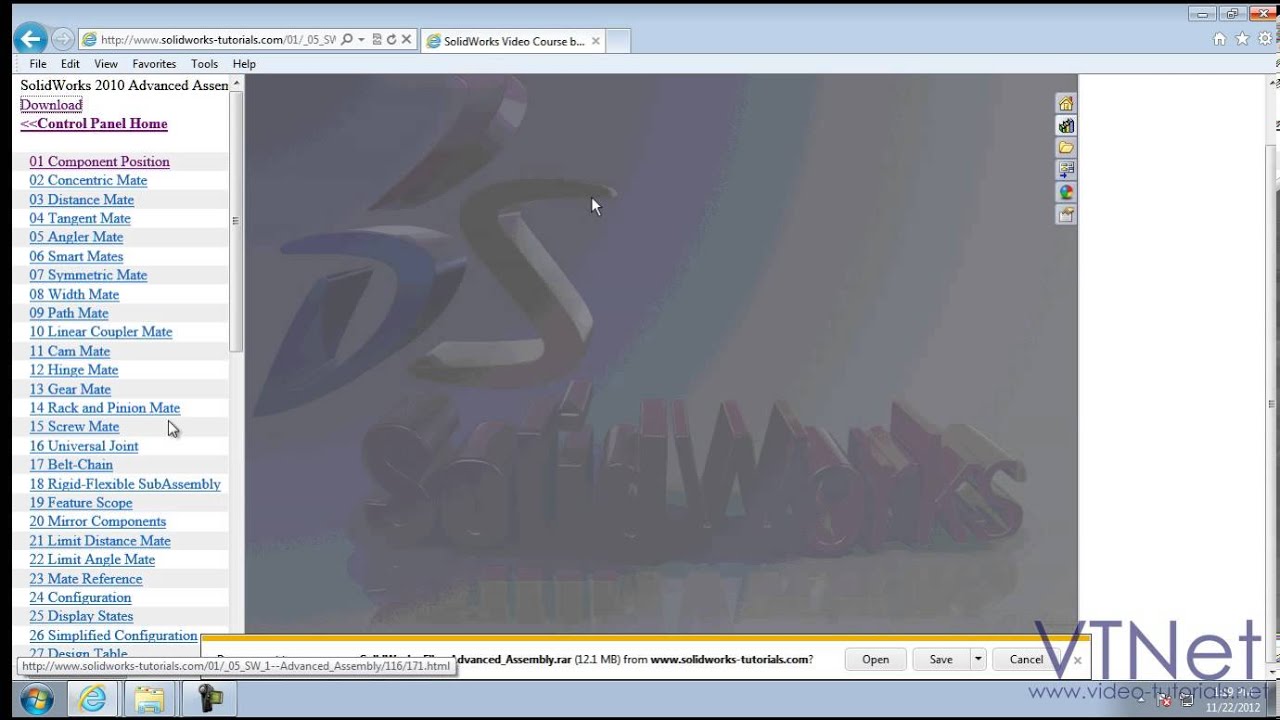This screenshot has height=720, width=1280.
Task: Open Design Library task pane icon
Action: click(1066, 126)
